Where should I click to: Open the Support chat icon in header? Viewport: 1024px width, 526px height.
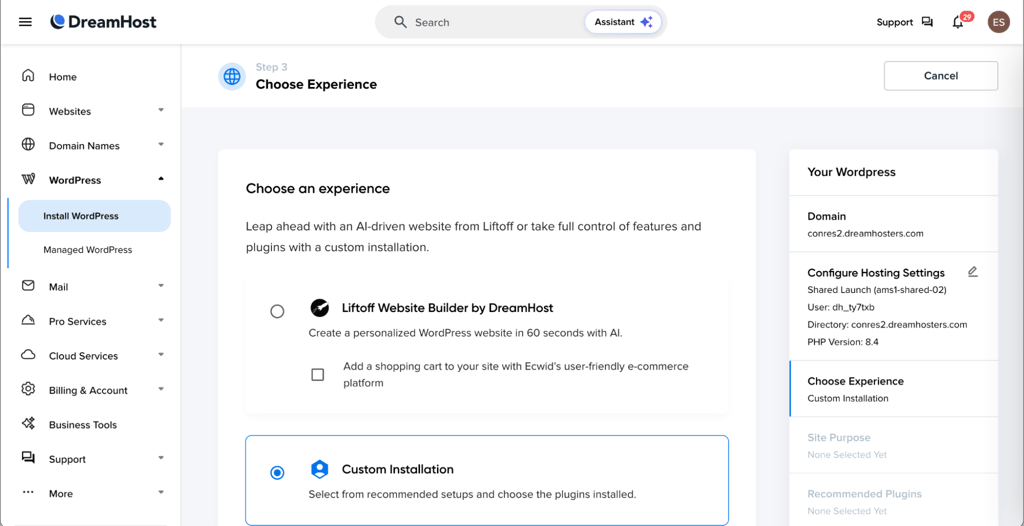pos(927,22)
